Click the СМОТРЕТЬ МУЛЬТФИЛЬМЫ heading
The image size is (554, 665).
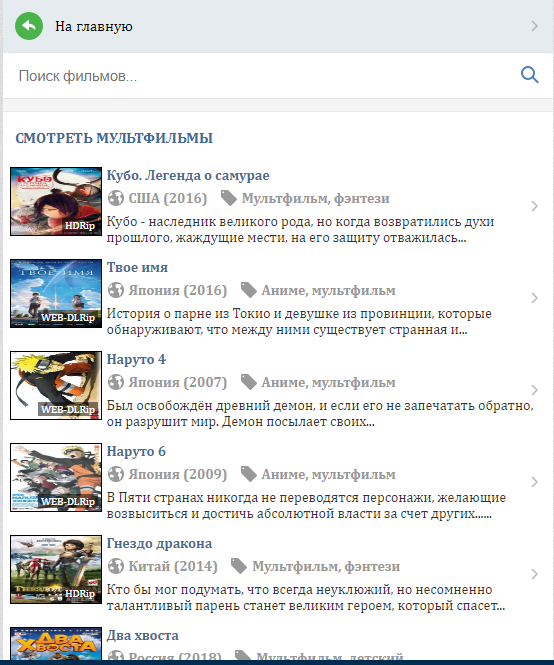[x=114, y=138]
